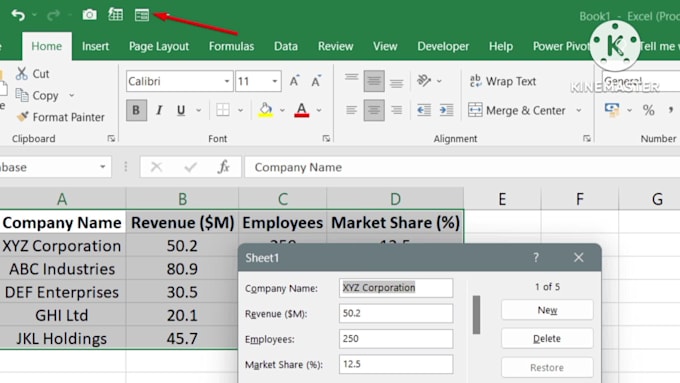
Task: Click the Cut scissors icon
Action: [22, 73]
